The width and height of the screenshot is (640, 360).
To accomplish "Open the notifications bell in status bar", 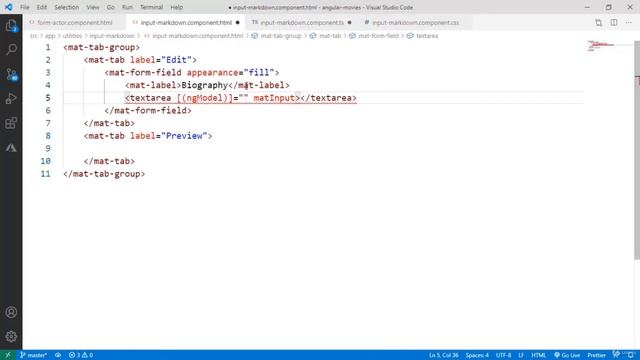I will [631, 355].
